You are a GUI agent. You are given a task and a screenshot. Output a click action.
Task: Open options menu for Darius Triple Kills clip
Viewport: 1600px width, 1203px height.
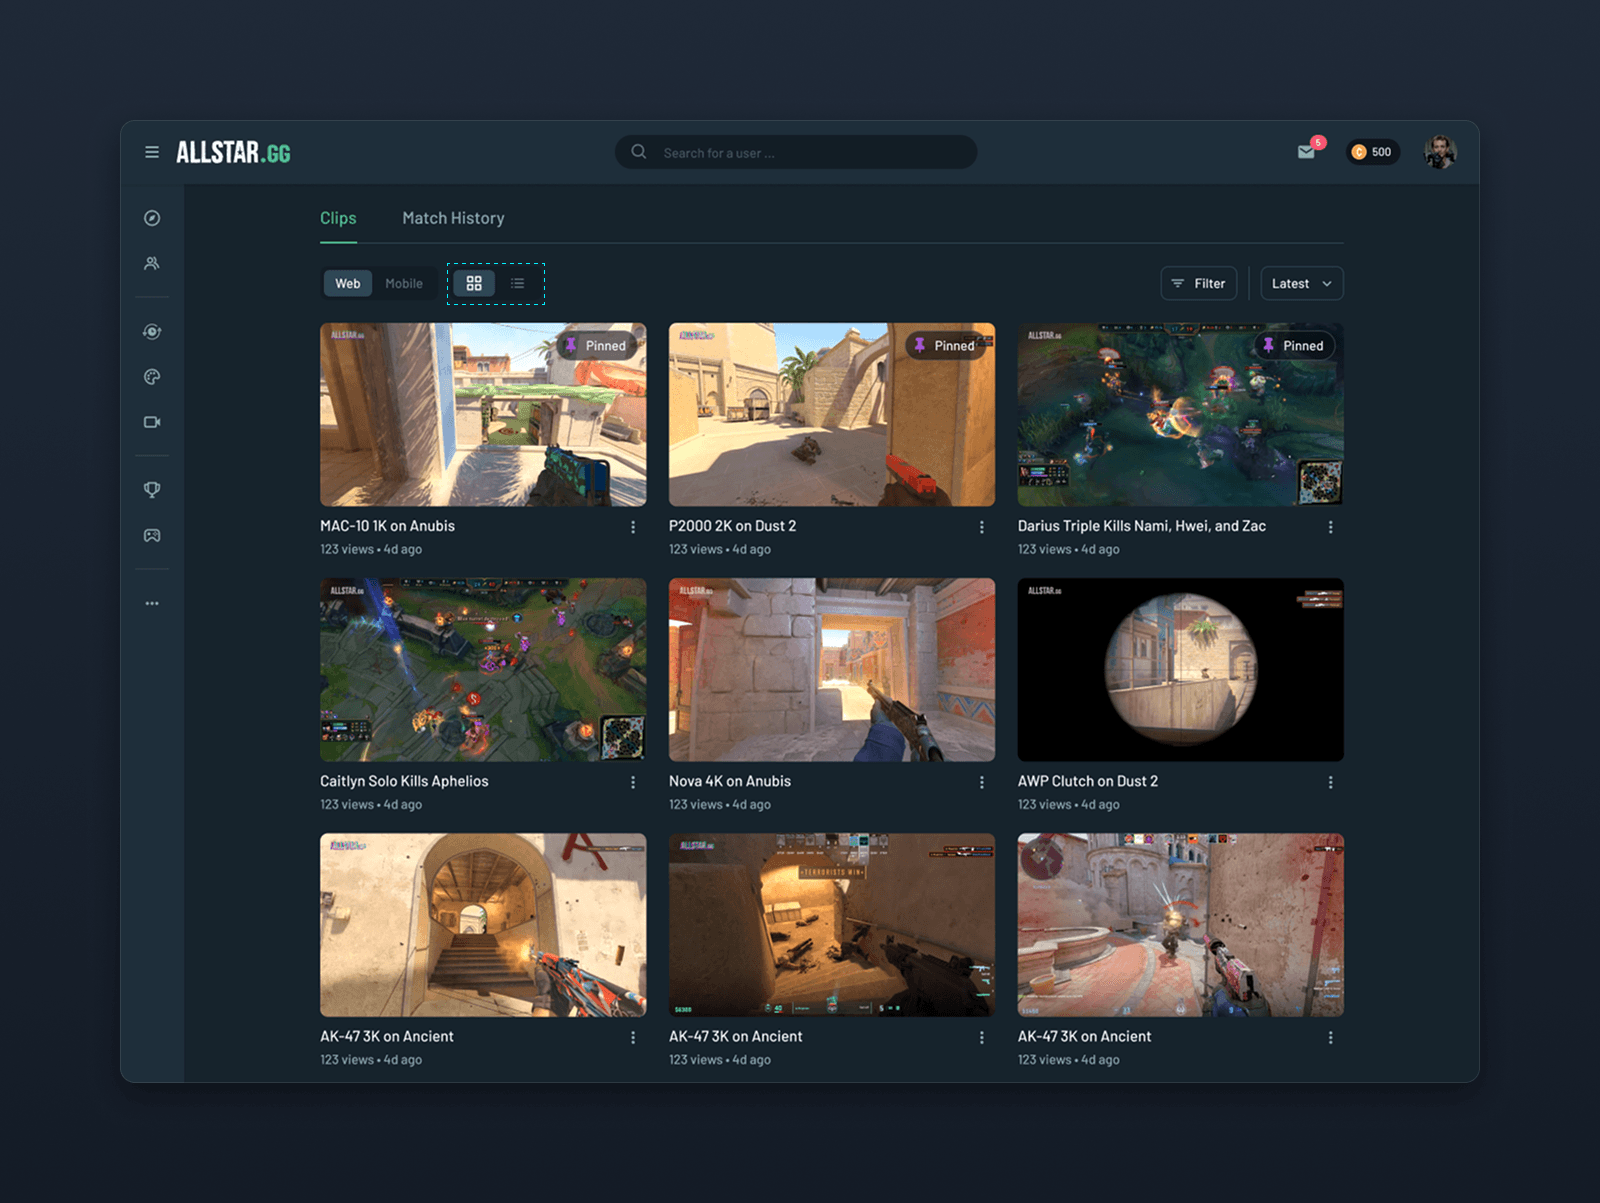click(x=1331, y=527)
